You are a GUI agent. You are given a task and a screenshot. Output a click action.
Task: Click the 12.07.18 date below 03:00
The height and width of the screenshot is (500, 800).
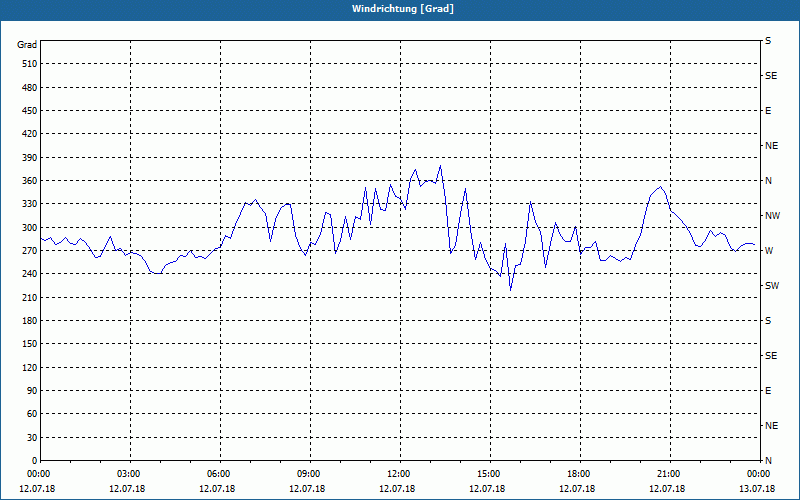point(127,489)
